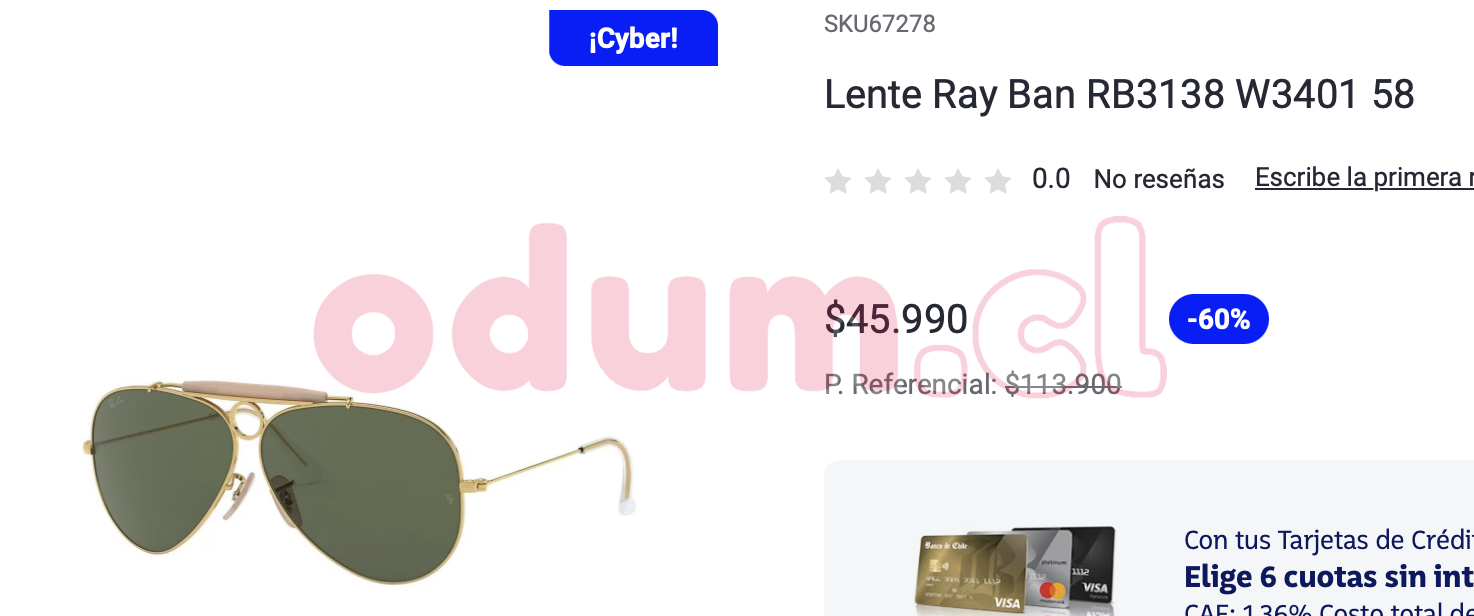Click the SKU67278 product code
1474x616 pixels.
pyautogui.click(x=880, y=24)
